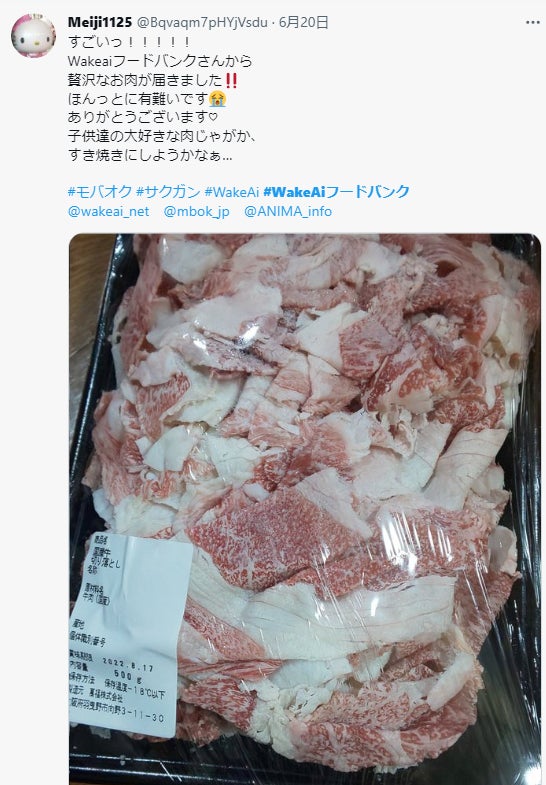Open the #サクガン hashtag
This screenshot has width=546, height=785.
click(x=168, y=192)
